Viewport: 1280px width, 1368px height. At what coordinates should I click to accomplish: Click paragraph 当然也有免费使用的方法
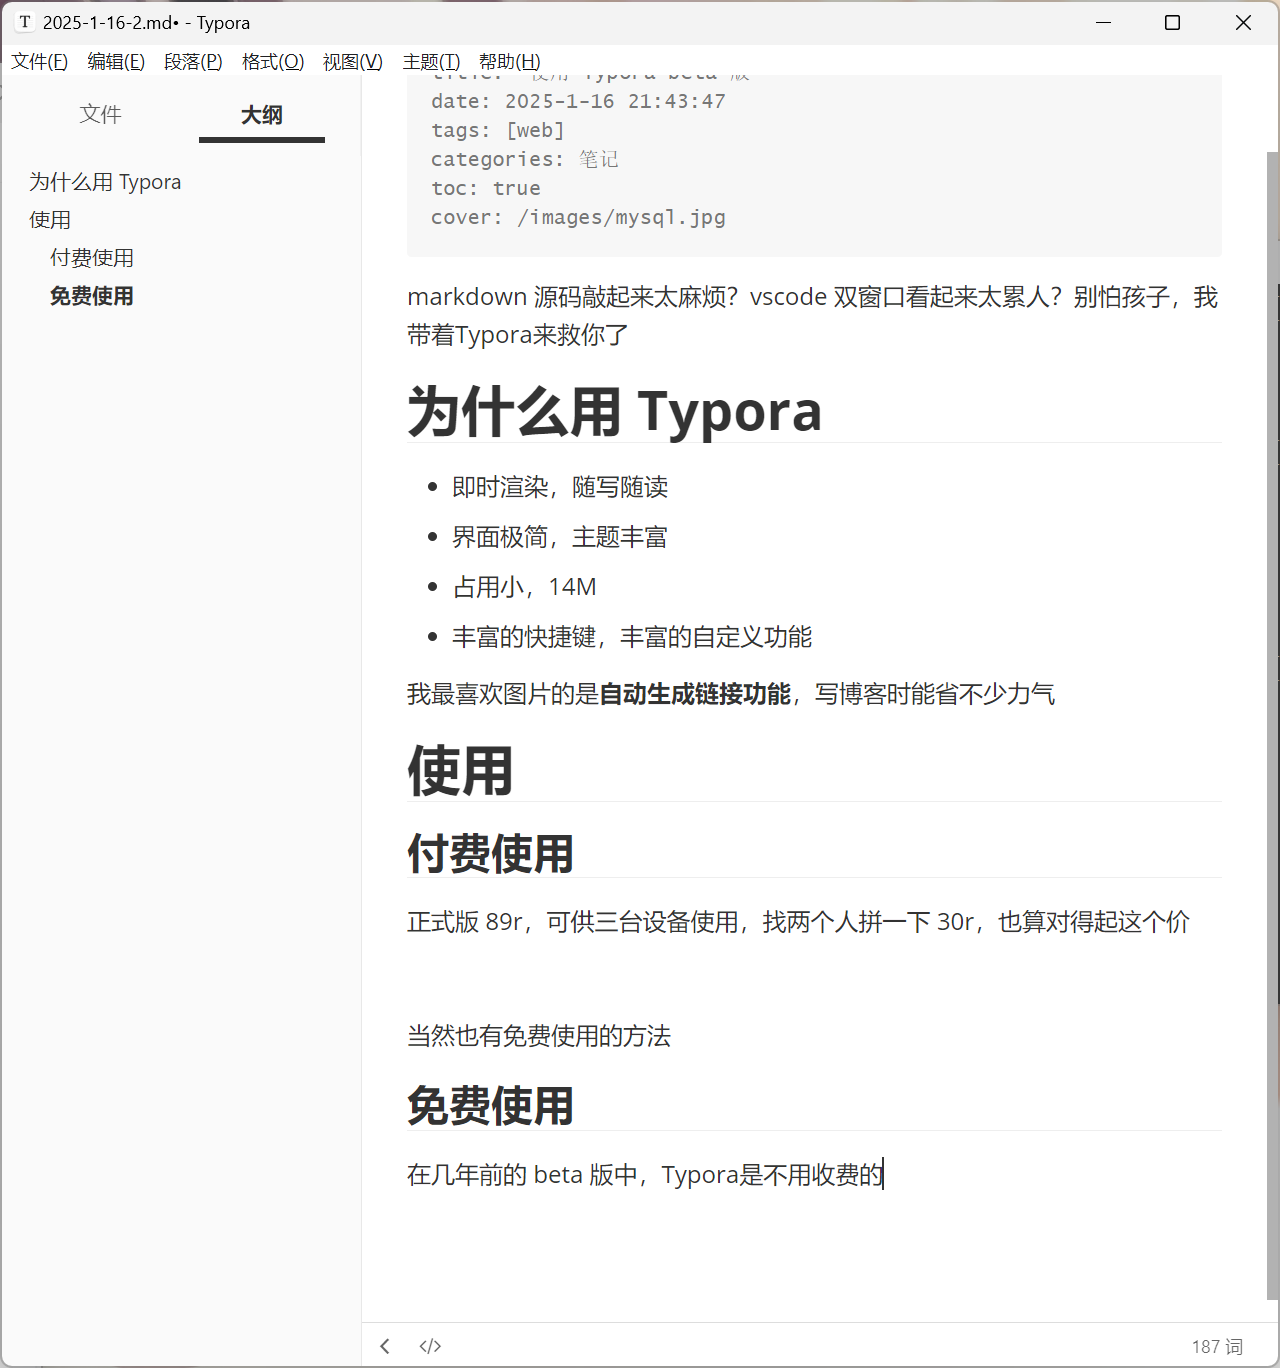click(539, 1036)
